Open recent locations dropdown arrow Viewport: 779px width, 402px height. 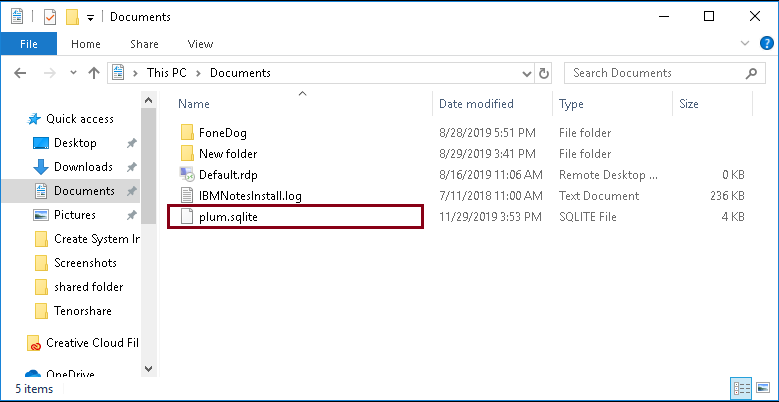pos(74,73)
